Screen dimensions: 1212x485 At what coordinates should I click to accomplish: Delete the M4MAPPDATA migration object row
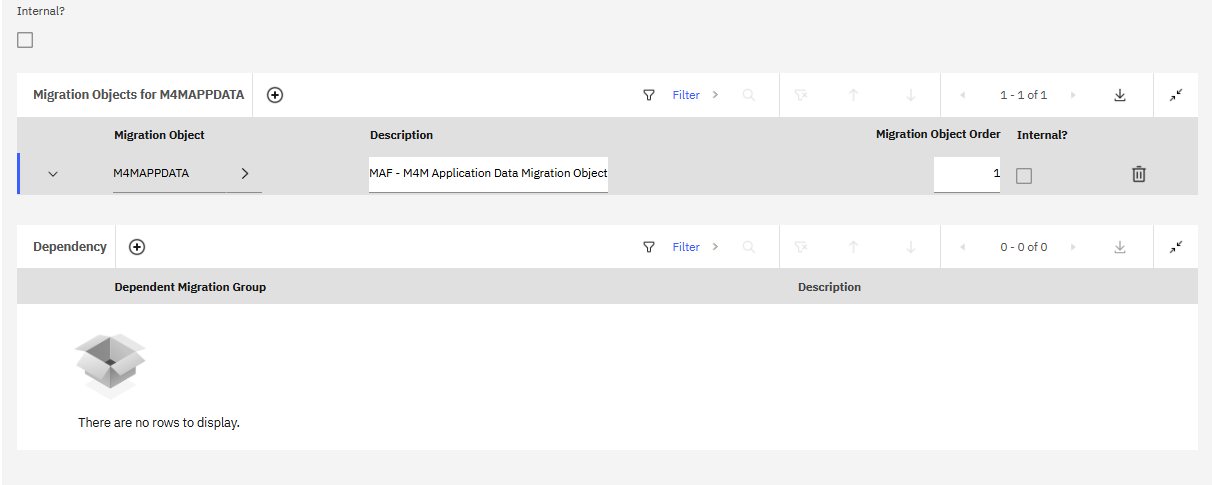pyautogui.click(x=1138, y=174)
